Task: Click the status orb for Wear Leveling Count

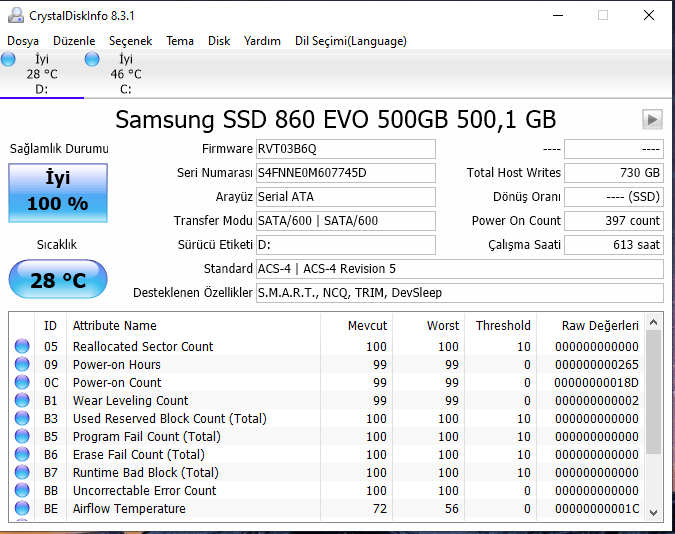Action: pos(22,400)
